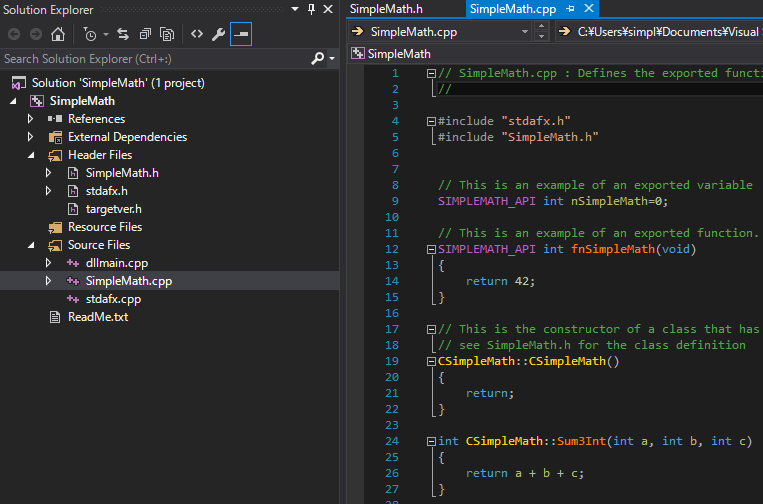Select dllmain.cpp file

click(117, 263)
